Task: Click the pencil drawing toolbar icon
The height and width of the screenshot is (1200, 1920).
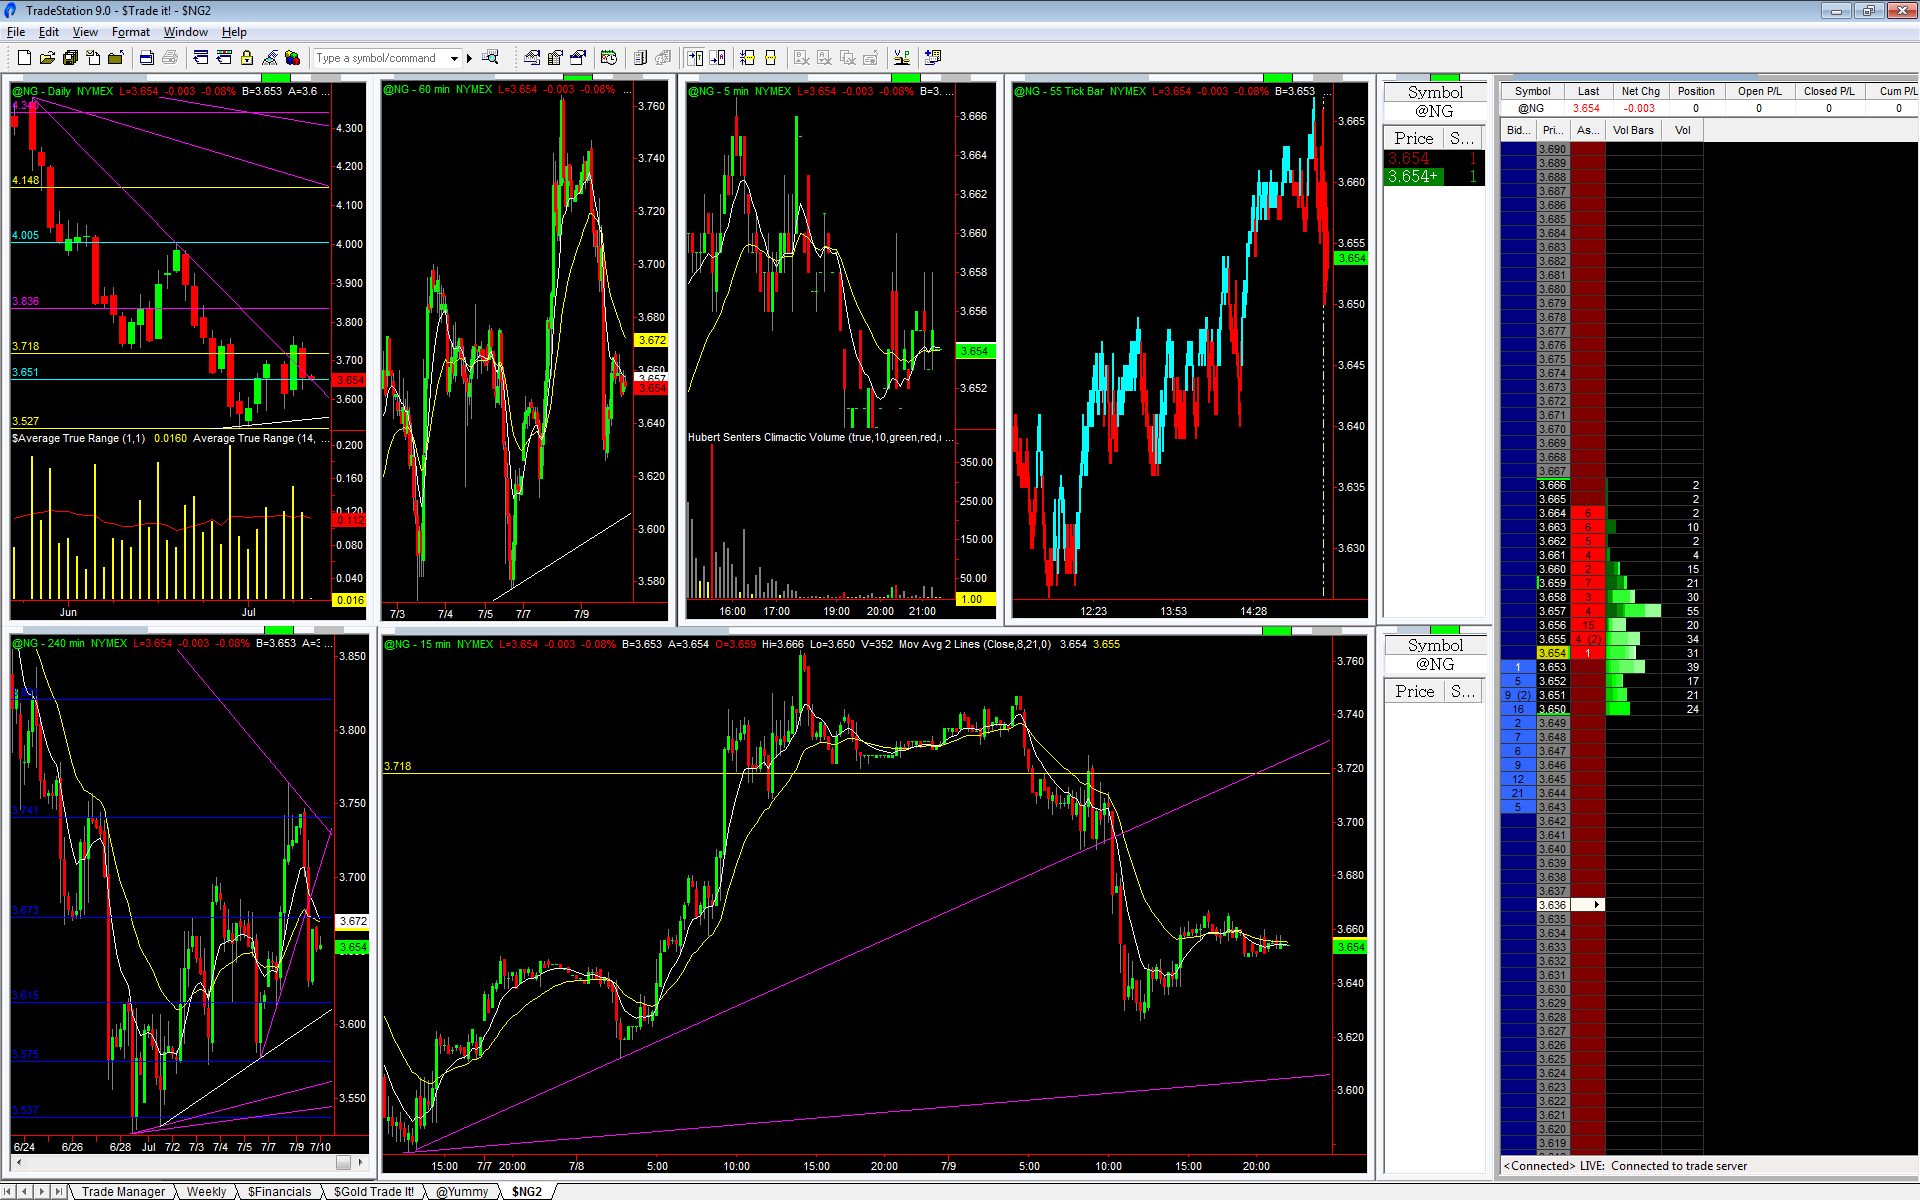Action: click(x=270, y=58)
